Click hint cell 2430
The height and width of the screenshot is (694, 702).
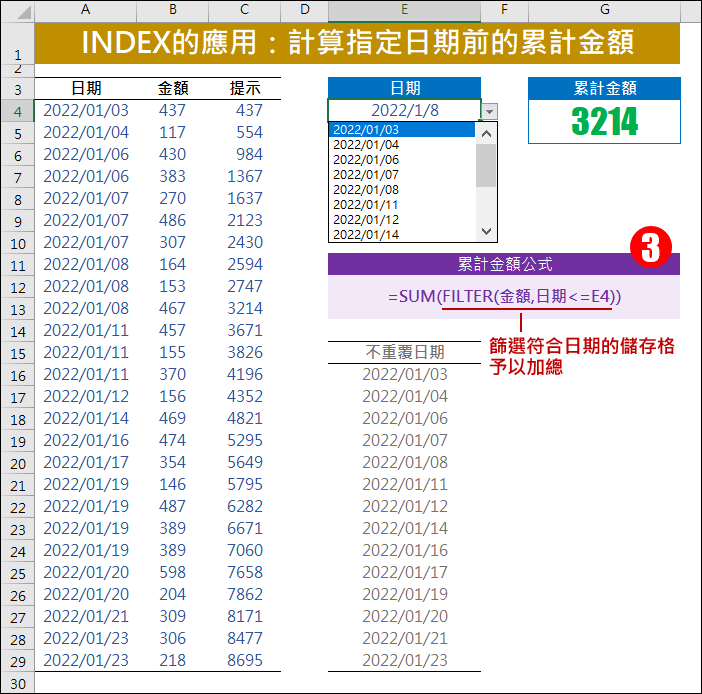pos(244,242)
